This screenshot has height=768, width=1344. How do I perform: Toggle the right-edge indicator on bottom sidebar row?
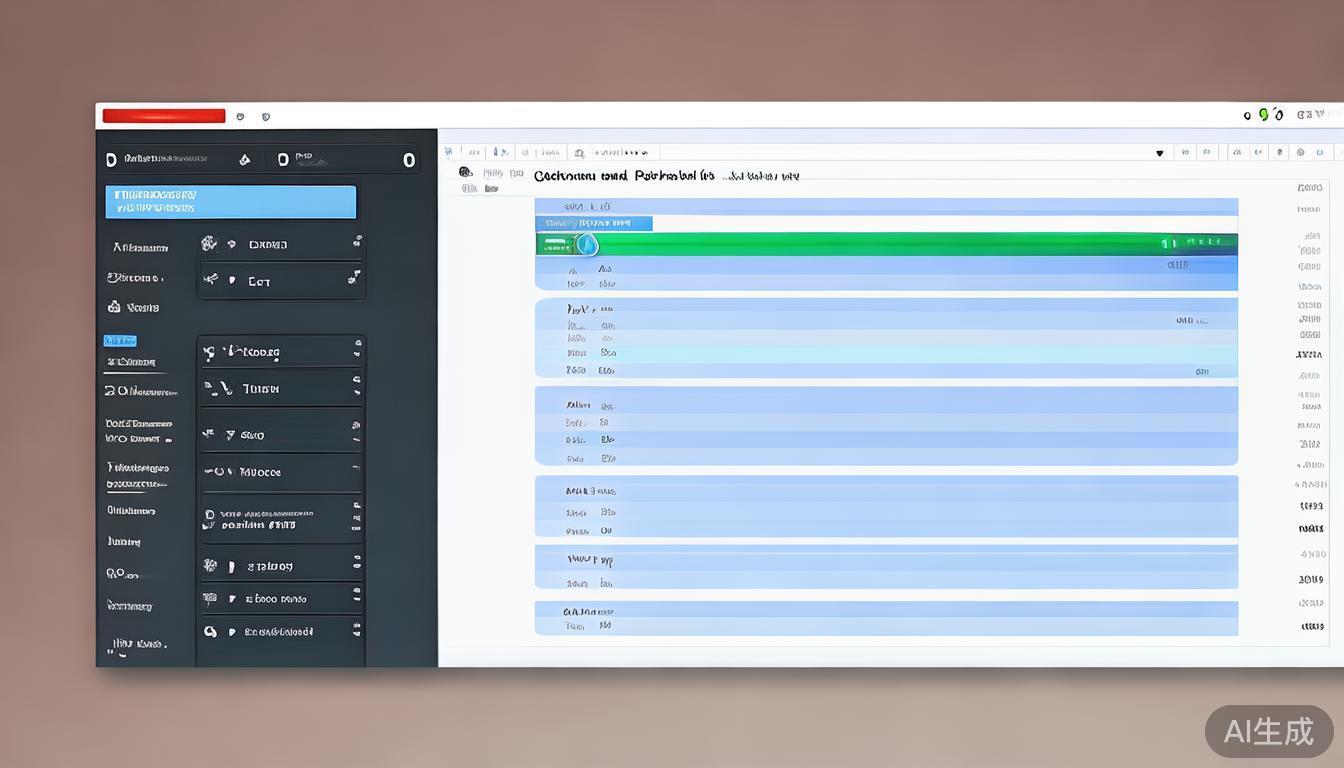click(x=356, y=631)
